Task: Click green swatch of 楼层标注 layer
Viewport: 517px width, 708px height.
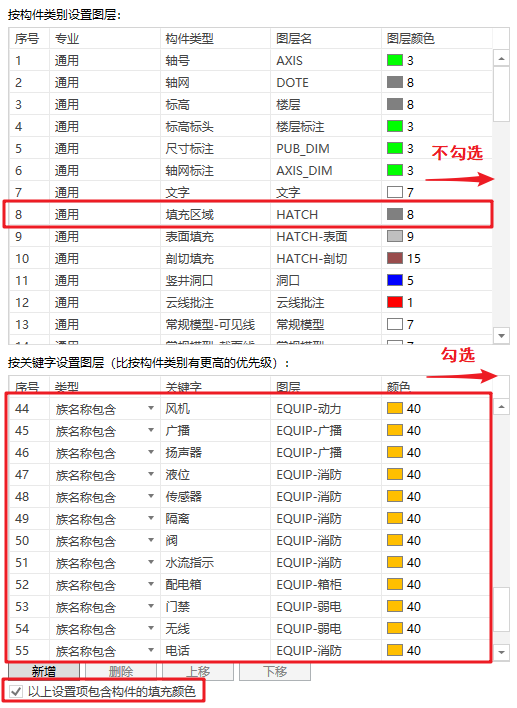Action: pyautogui.click(x=395, y=126)
